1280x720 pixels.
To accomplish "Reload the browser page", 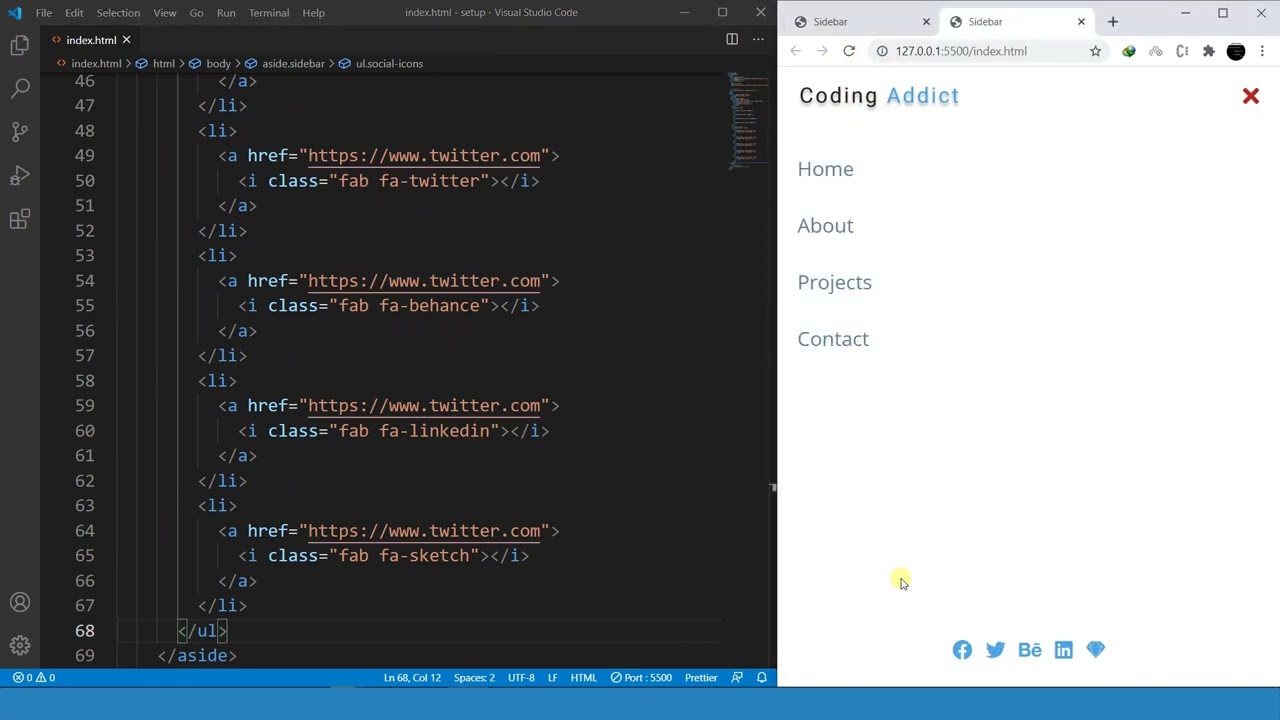I will (x=849, y=51).
